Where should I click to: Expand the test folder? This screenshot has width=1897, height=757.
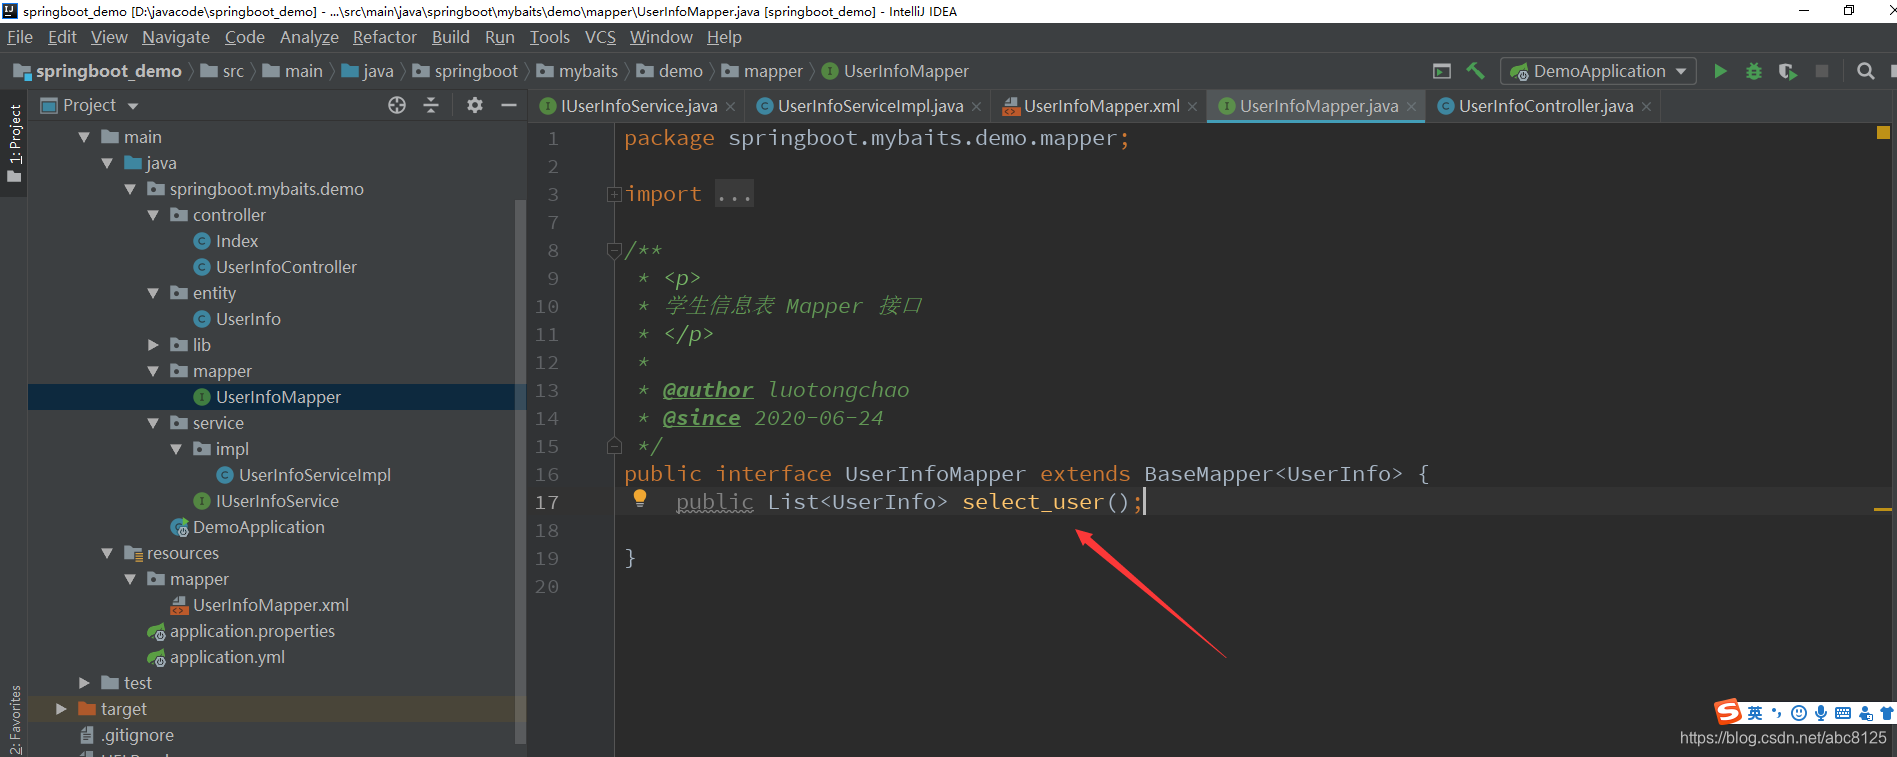point(84,683)
